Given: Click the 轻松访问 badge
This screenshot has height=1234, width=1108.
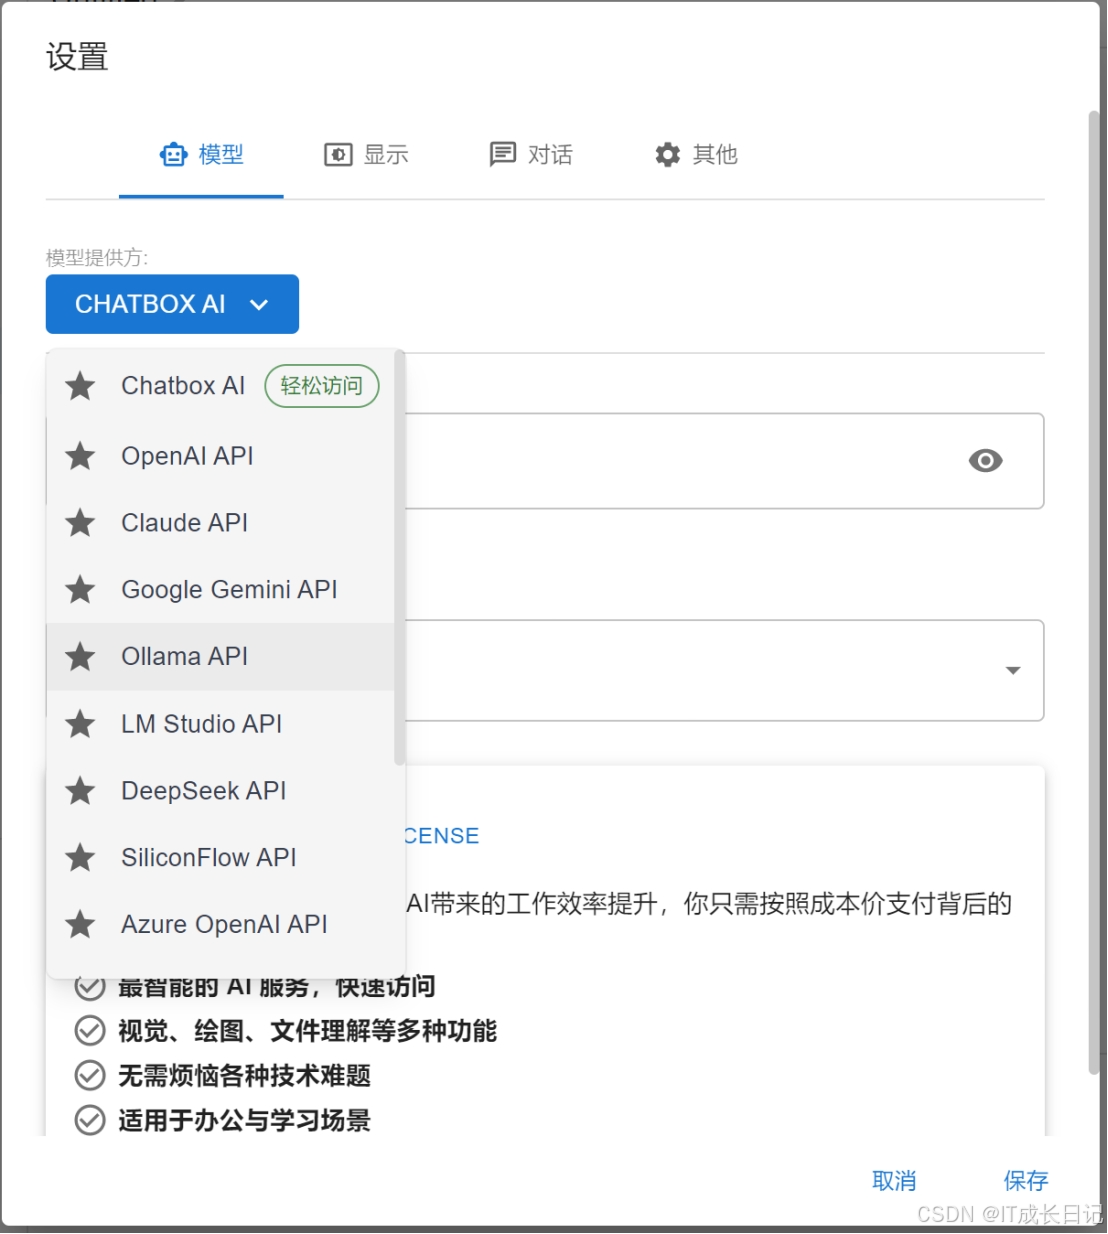Looking at the screenshot, I should click(x=322, y=386).
